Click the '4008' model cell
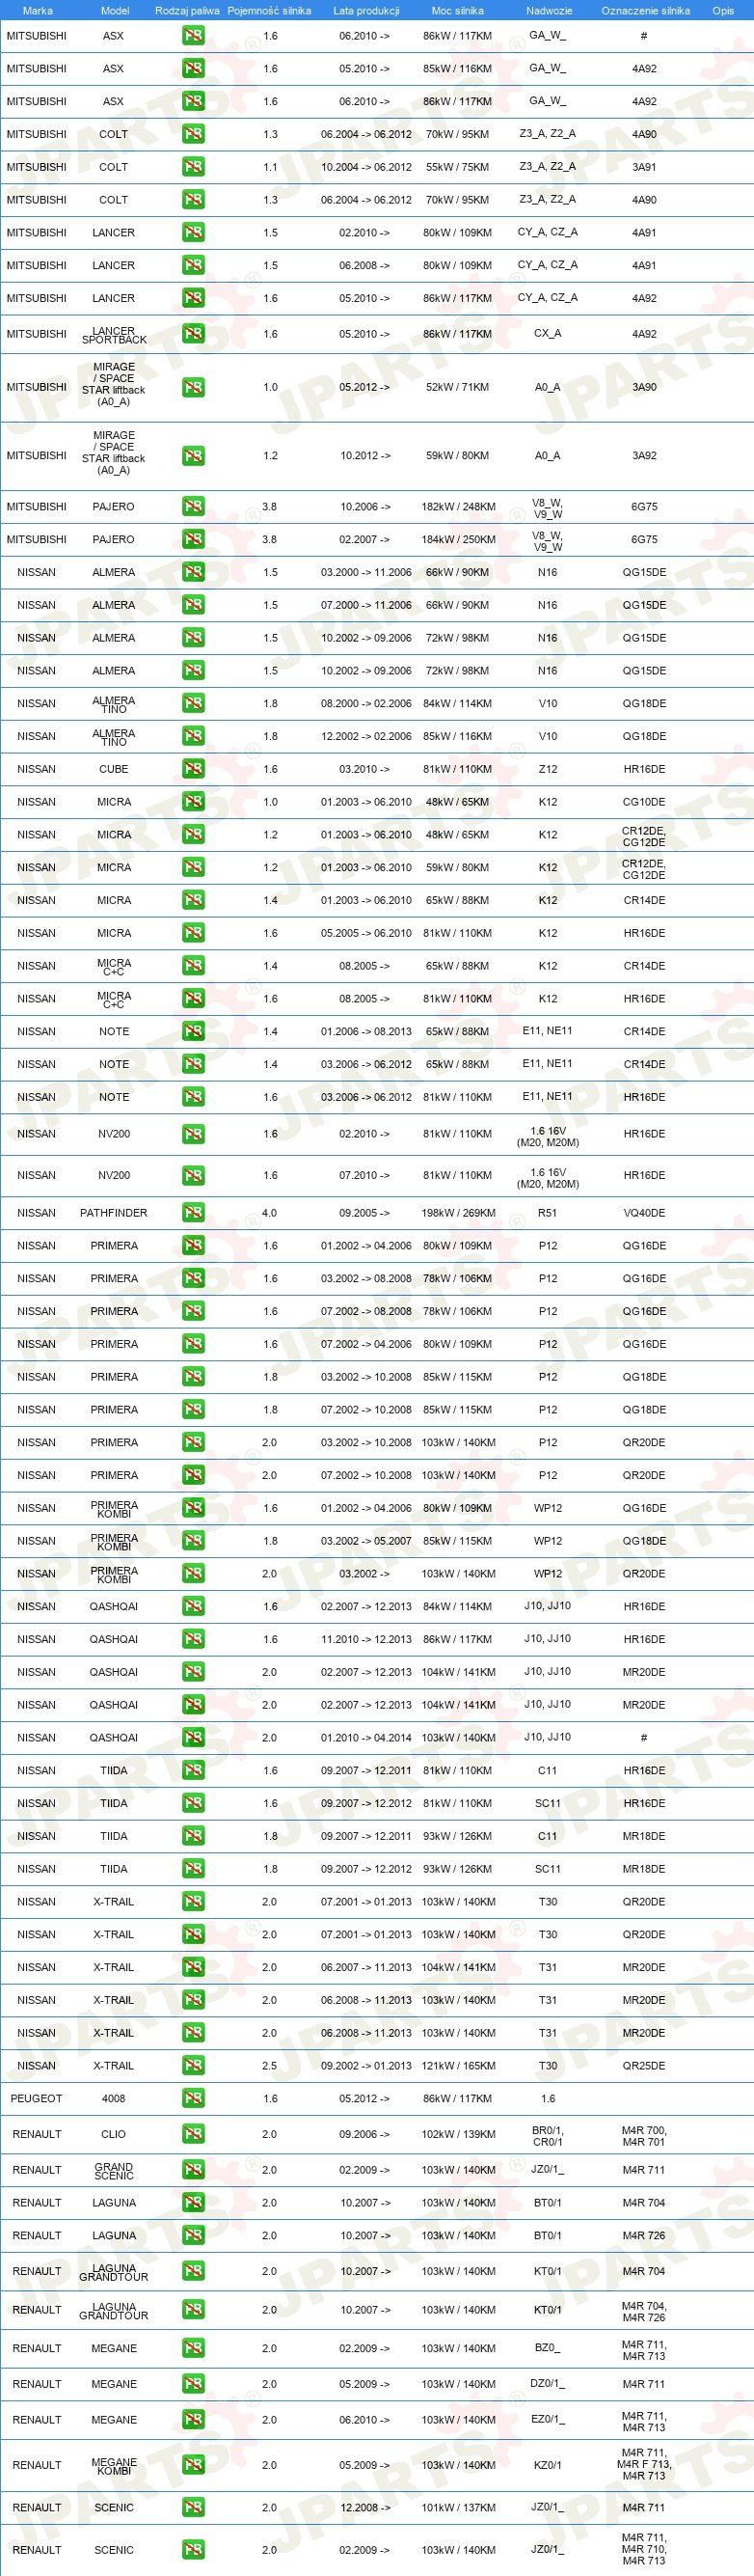Viewport: 754px width, 2576px height. 114,2100
